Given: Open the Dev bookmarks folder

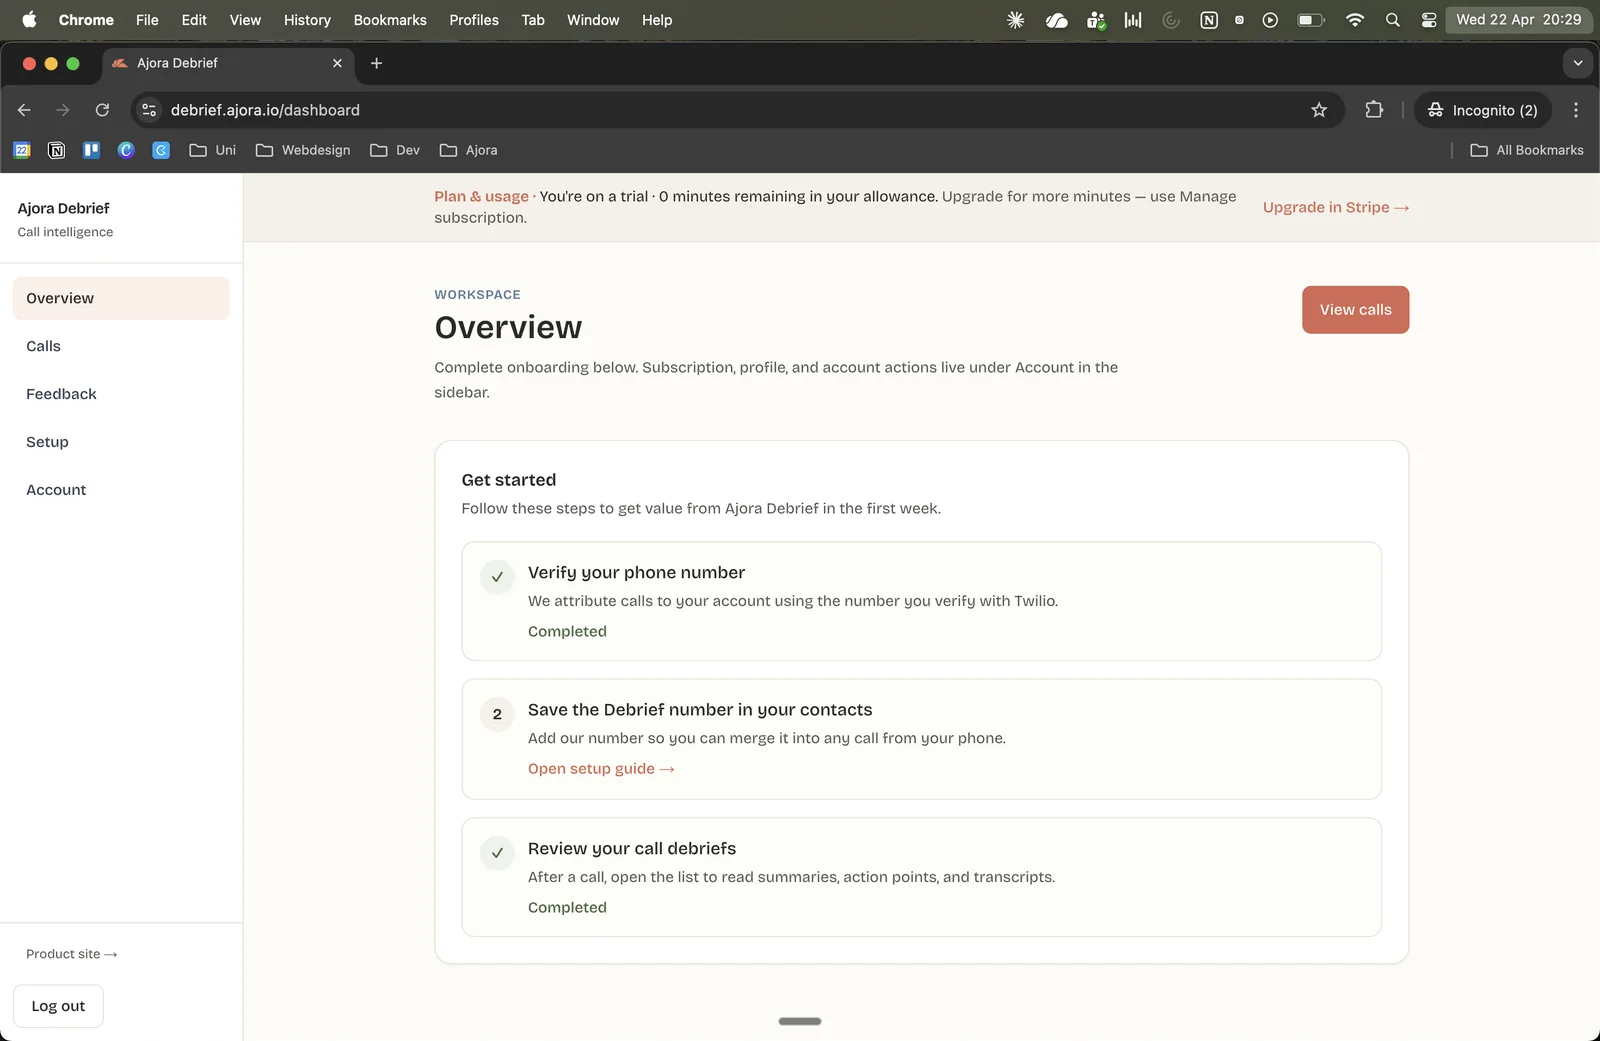Looking at the screenshot, I should tap(395, 150).
